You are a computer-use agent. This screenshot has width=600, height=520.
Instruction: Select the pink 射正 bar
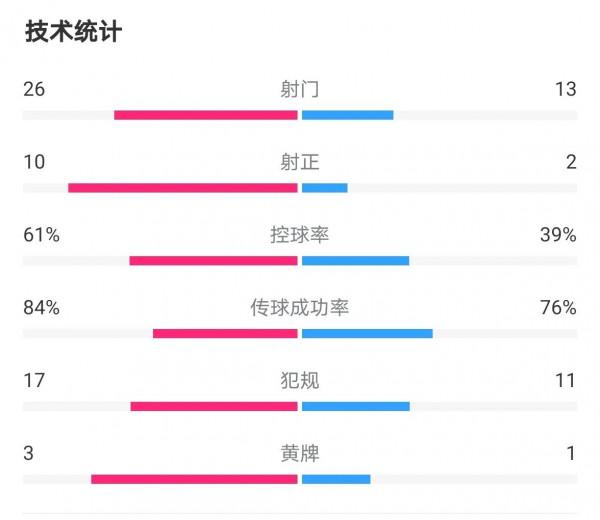[183, 188]
